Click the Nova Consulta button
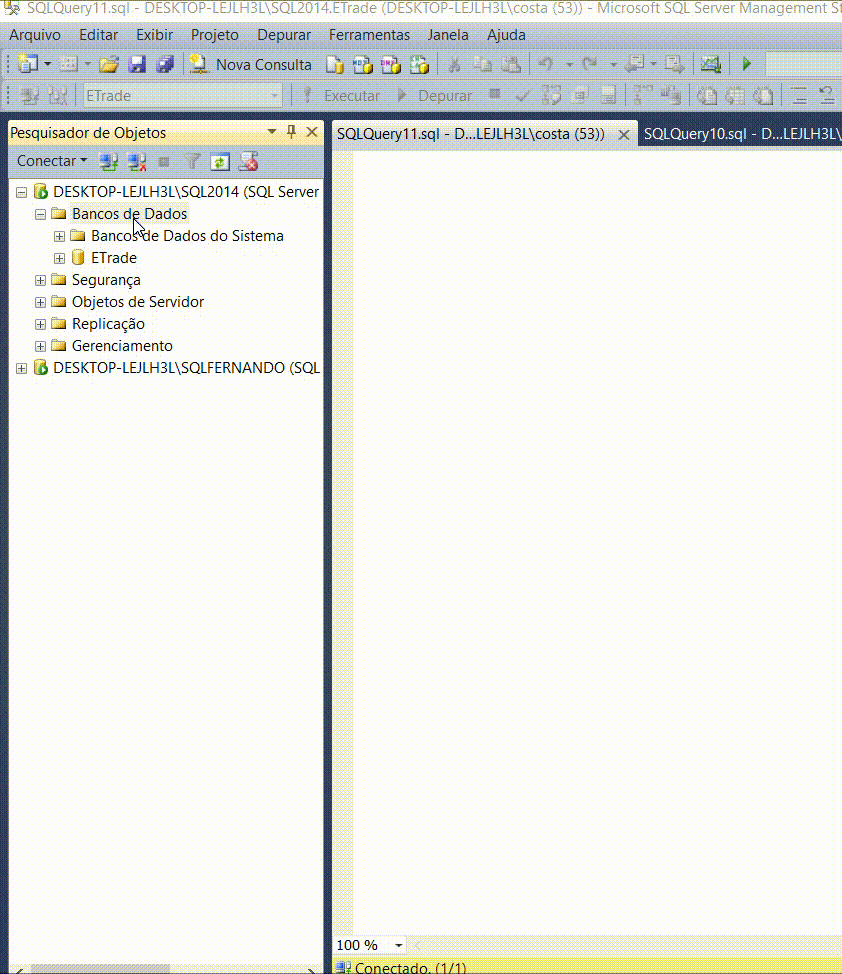This screenshot has width=842, height=974. pos(250,65)
